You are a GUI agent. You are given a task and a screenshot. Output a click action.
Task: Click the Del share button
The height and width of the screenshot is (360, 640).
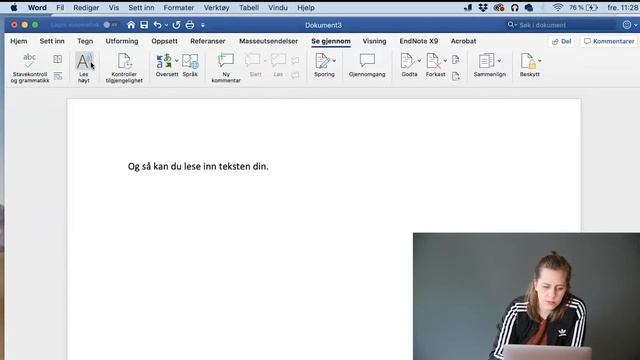click(x=562, y=41)
